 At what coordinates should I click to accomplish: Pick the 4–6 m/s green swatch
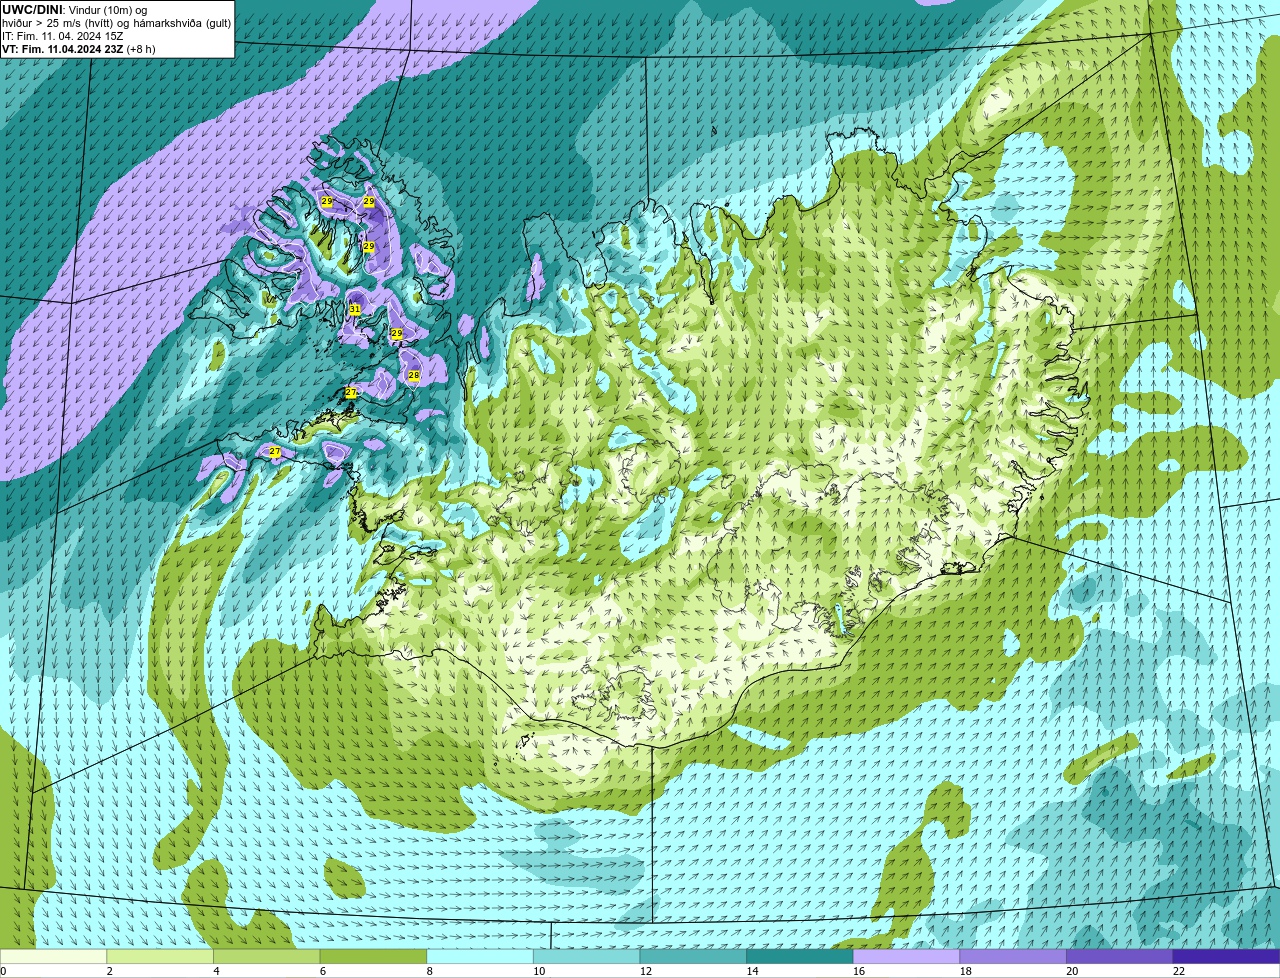pos(267,956)
